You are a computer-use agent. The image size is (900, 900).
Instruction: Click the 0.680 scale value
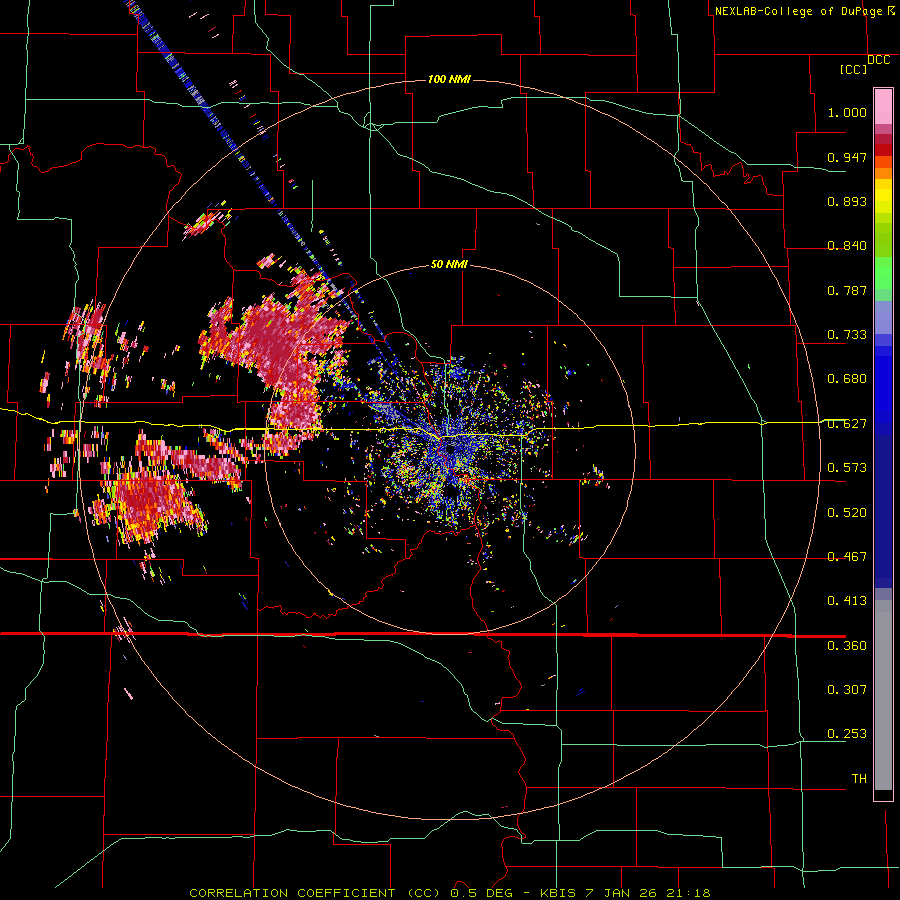pyautogui.click(x=847, y=379)
